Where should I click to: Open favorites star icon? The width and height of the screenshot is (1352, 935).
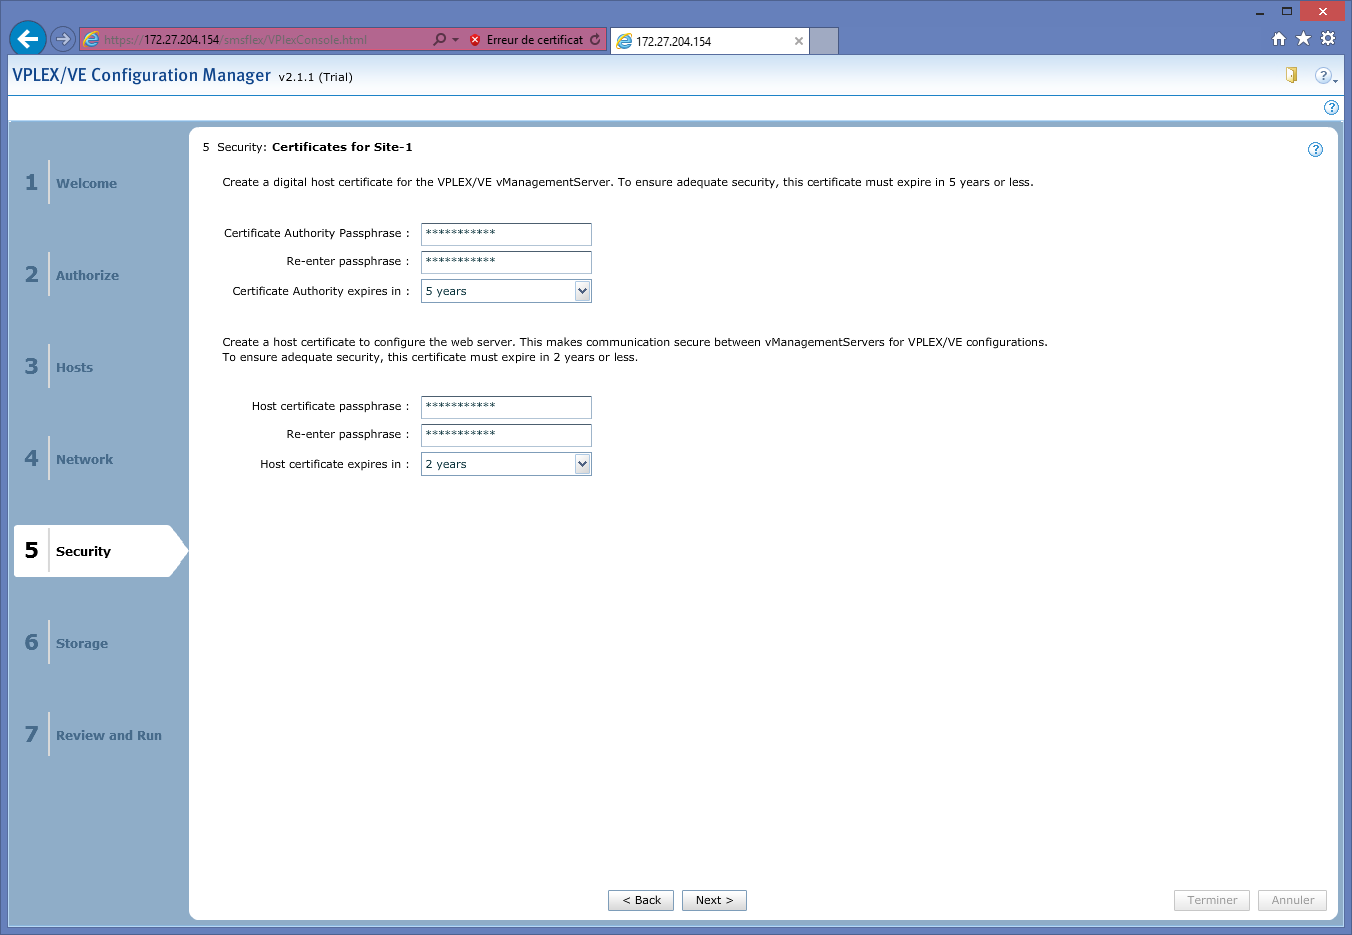(1303, 39)
